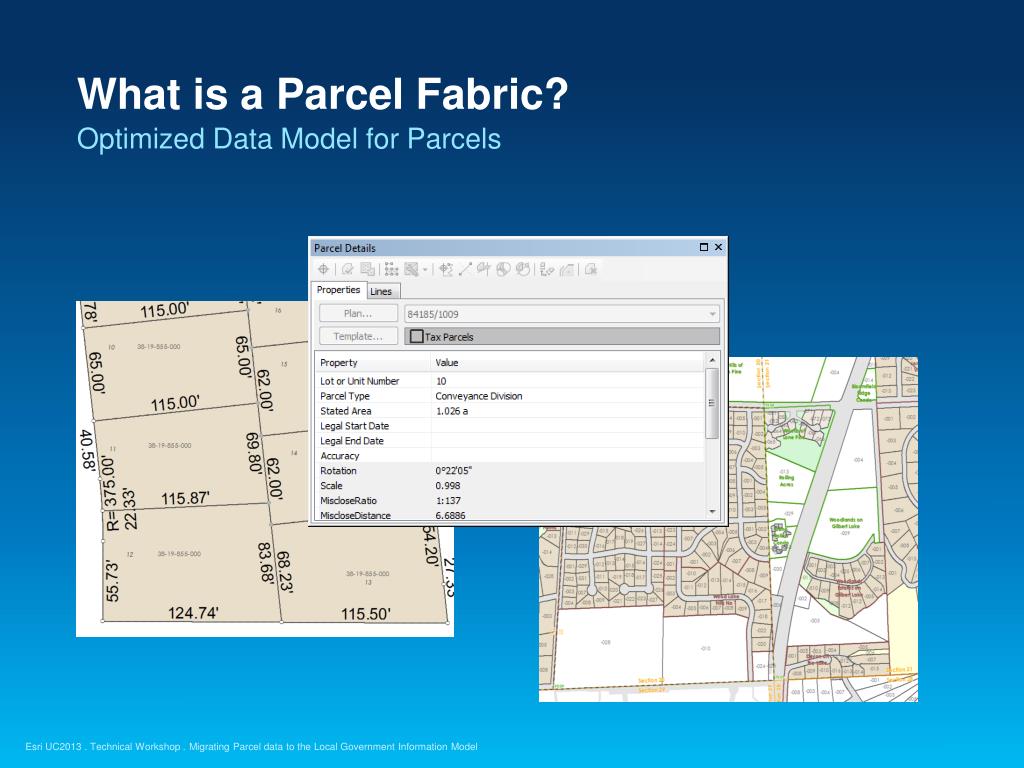Click the grey polygon shape icon in toolbar

click(x=567, y=269)
